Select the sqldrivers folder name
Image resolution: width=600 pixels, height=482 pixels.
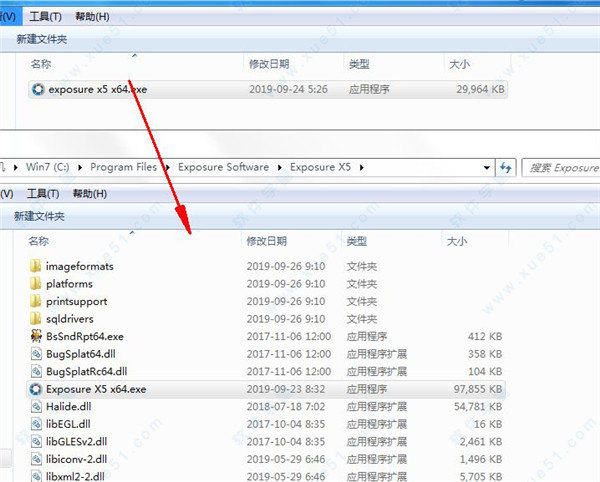(70, 319)
